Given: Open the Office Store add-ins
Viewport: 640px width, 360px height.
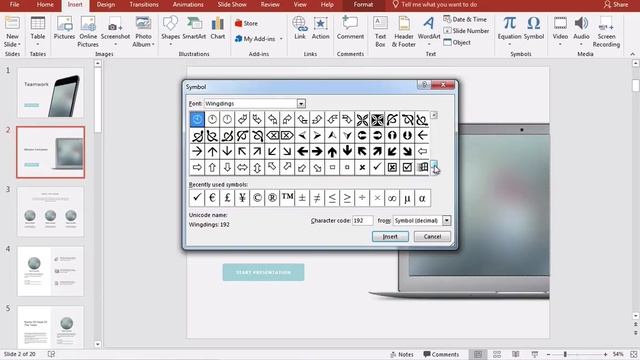Looking at the screenshot, I should [x=246, y=23].
